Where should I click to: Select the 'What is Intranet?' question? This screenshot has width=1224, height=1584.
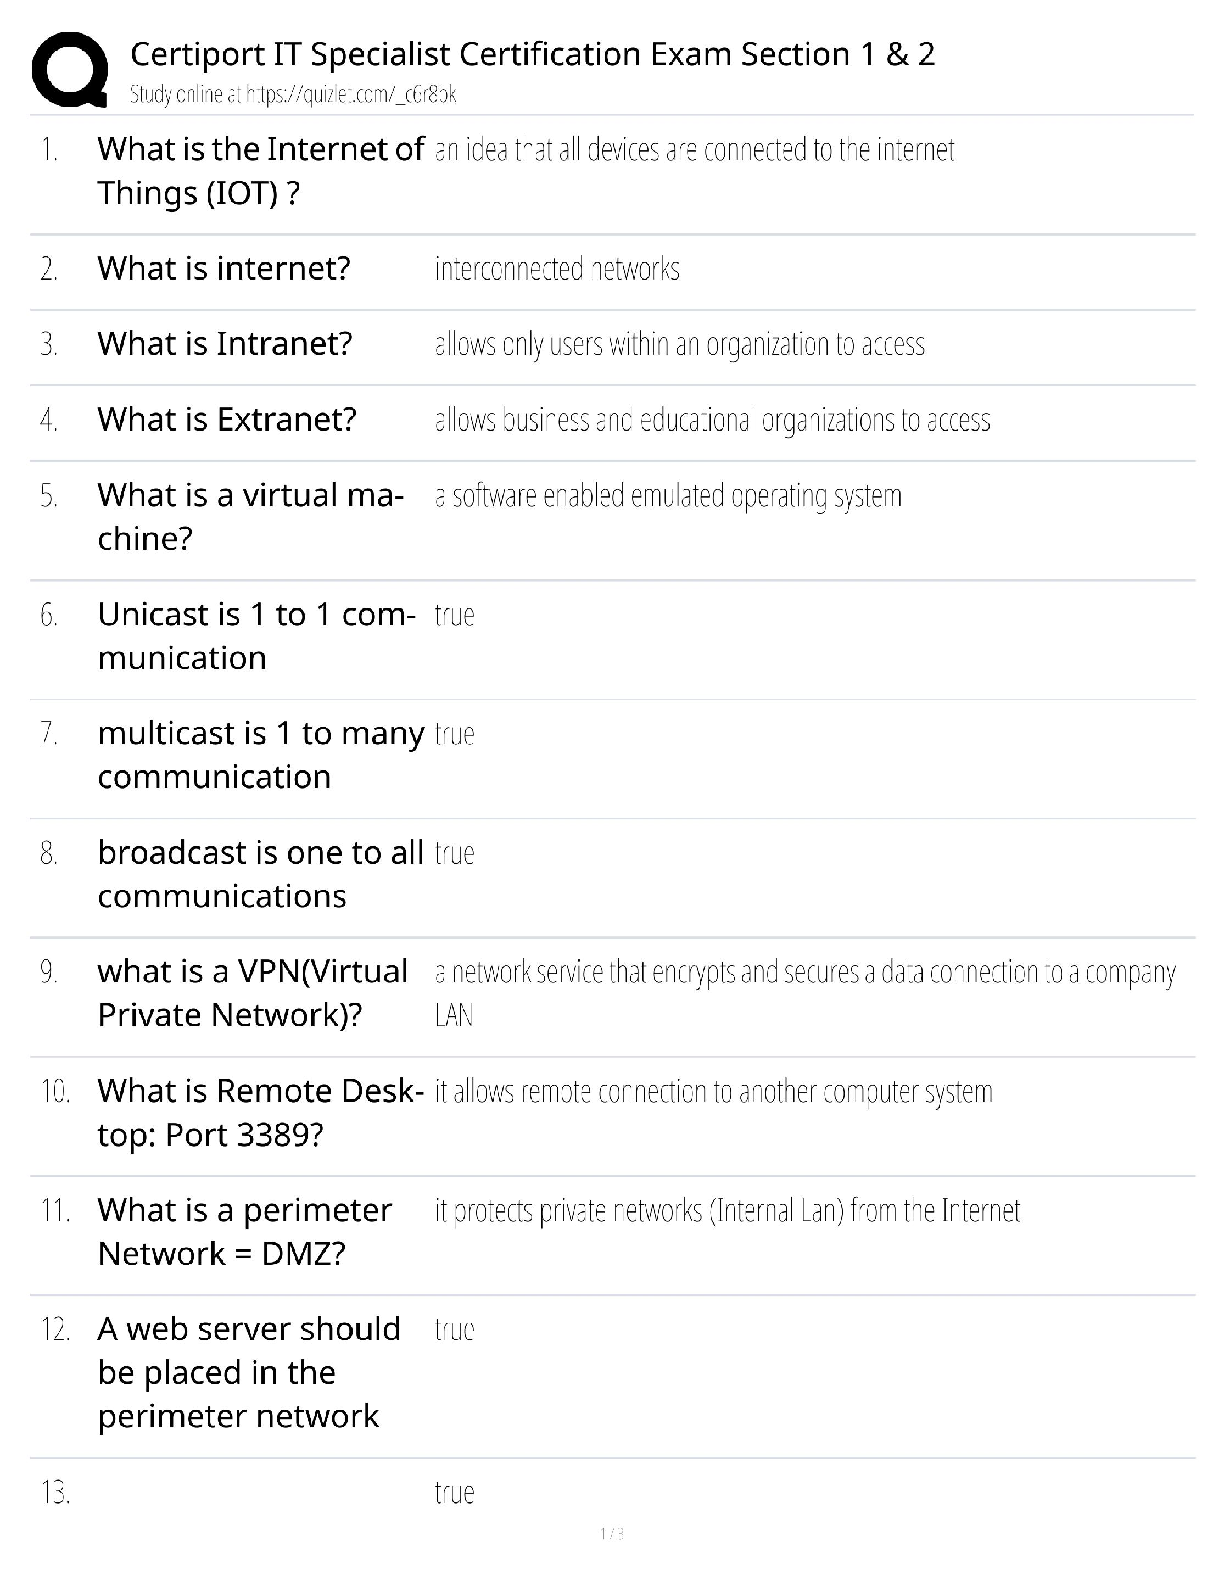tap(225, 344)
